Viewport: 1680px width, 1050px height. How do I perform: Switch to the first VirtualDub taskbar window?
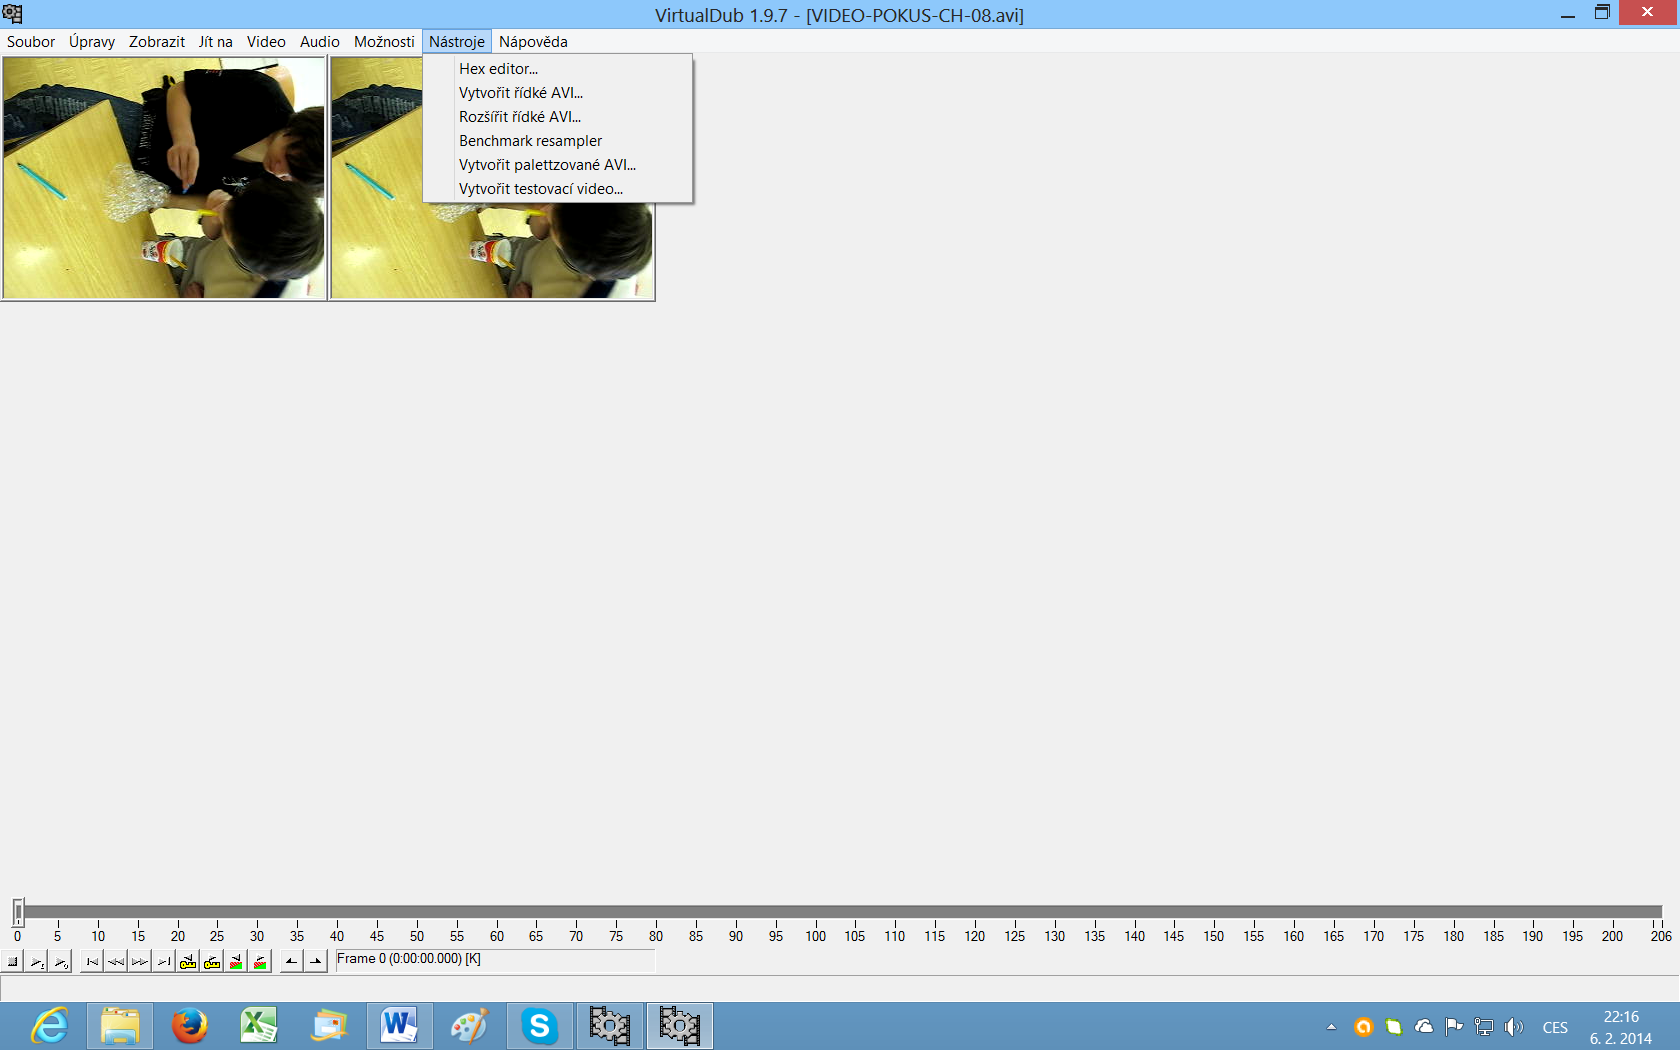609,1026
